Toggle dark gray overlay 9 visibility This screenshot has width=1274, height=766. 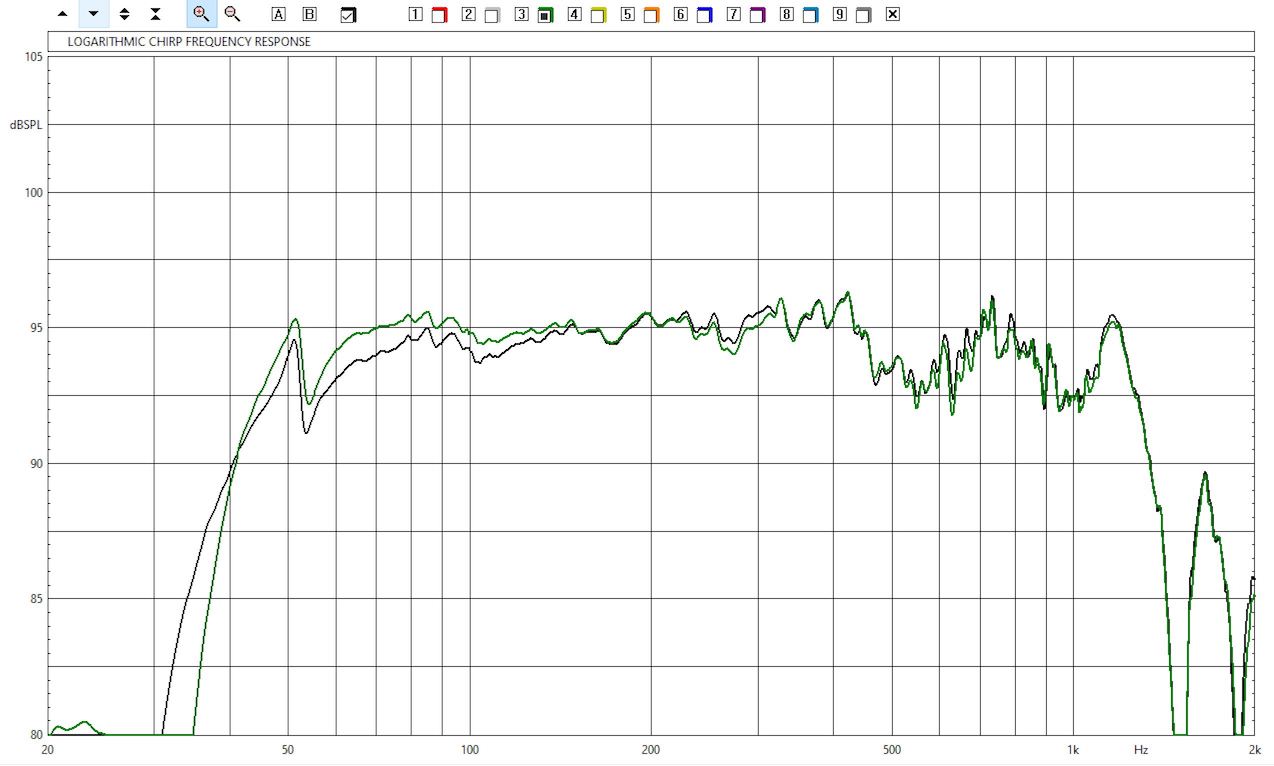pos(863,15)
